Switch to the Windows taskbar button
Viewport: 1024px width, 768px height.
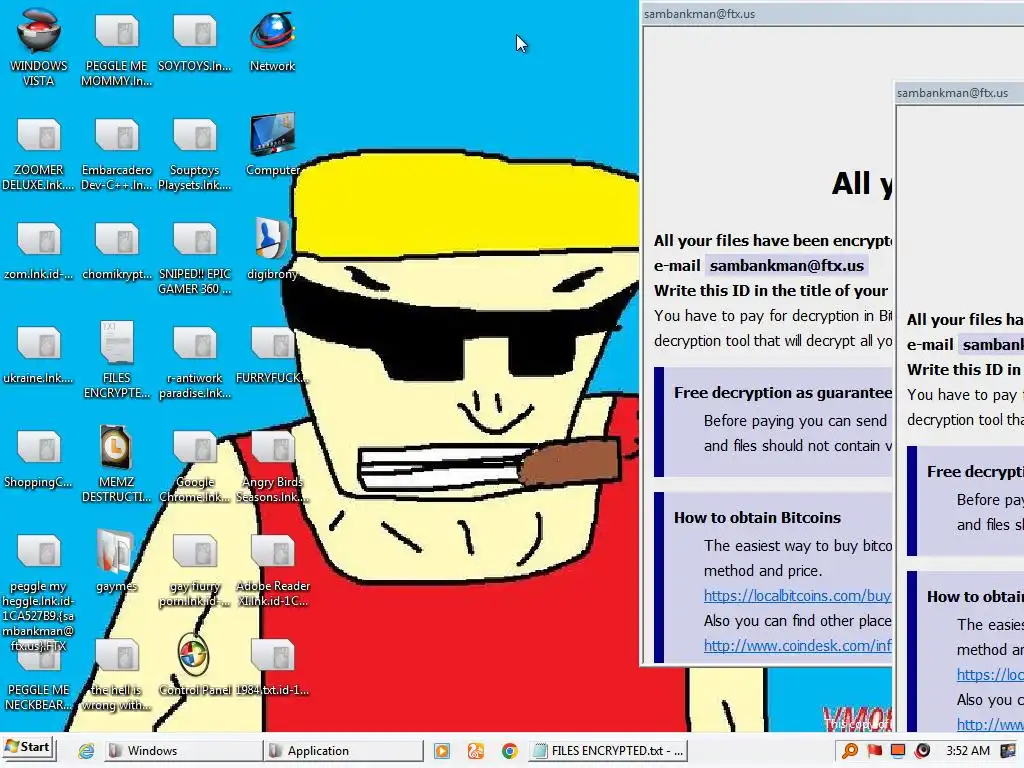182,751
